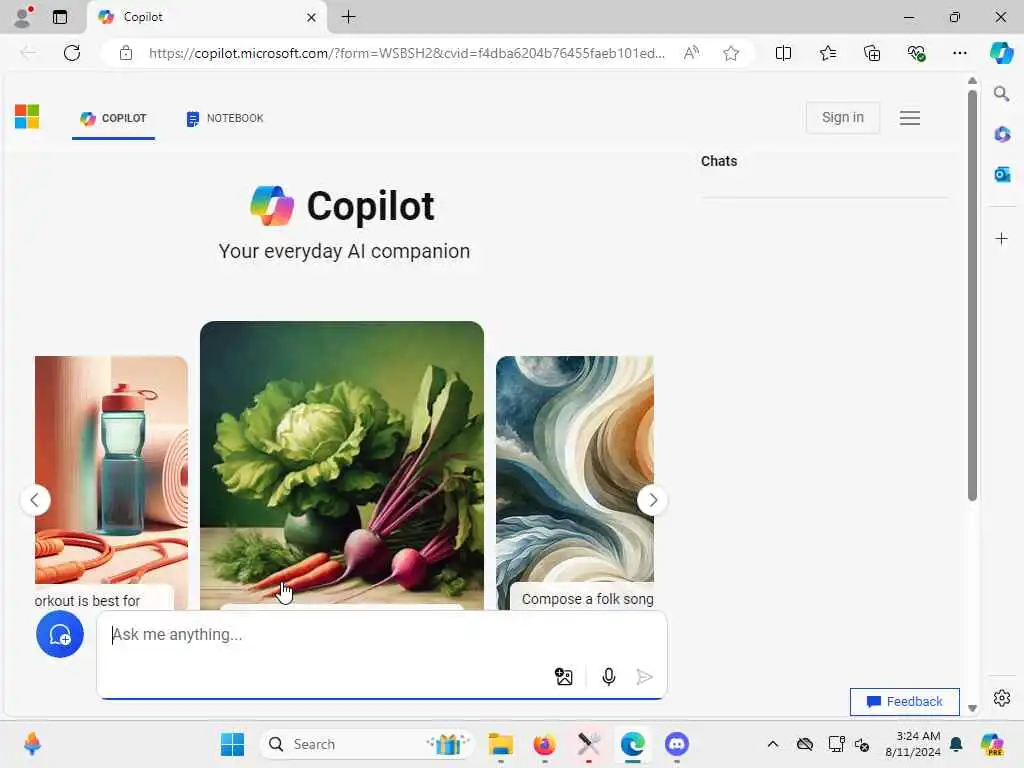
Task: Open a new browser tab with plus button
Action: [349, 17]
